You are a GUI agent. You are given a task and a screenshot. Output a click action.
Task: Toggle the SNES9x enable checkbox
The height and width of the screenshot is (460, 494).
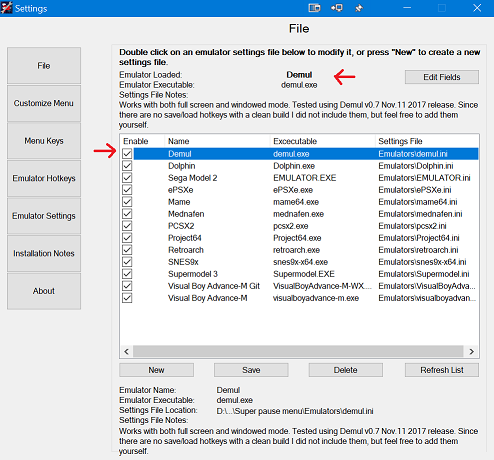point(127,262)
